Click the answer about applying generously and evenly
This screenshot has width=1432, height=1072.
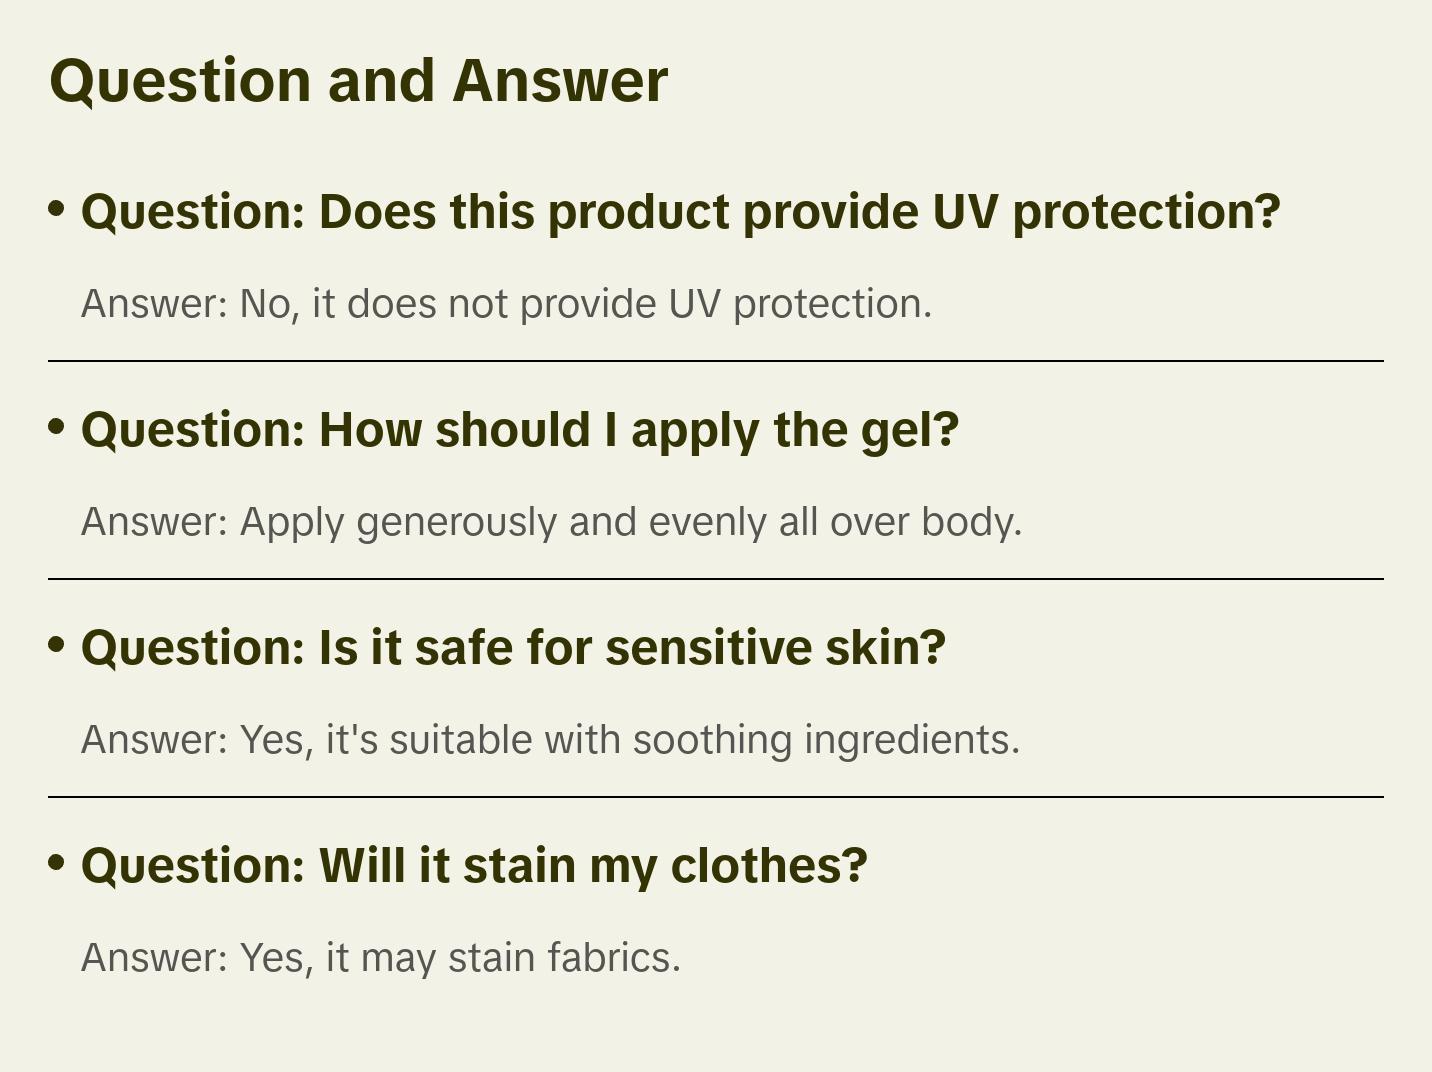click(551, 522)
